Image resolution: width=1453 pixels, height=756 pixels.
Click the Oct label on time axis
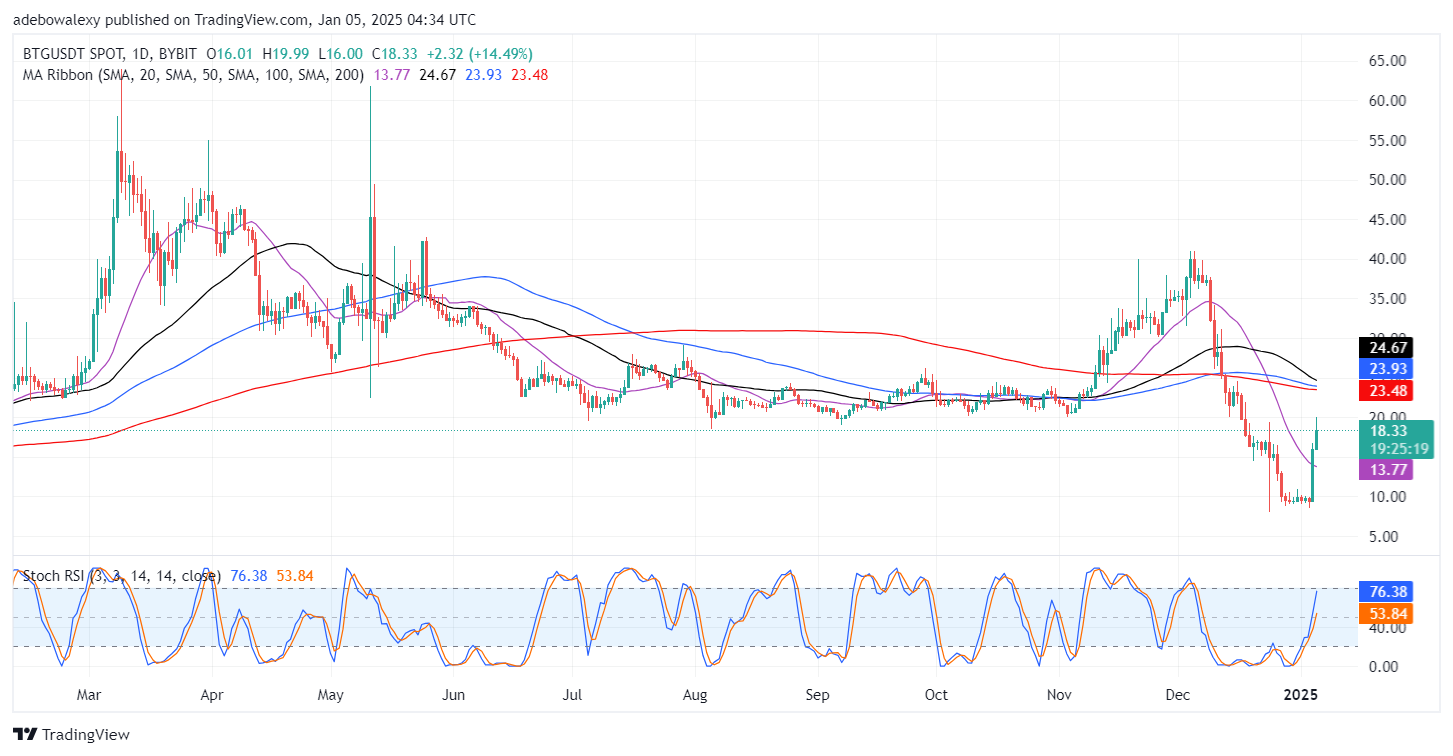click(936, 693)
